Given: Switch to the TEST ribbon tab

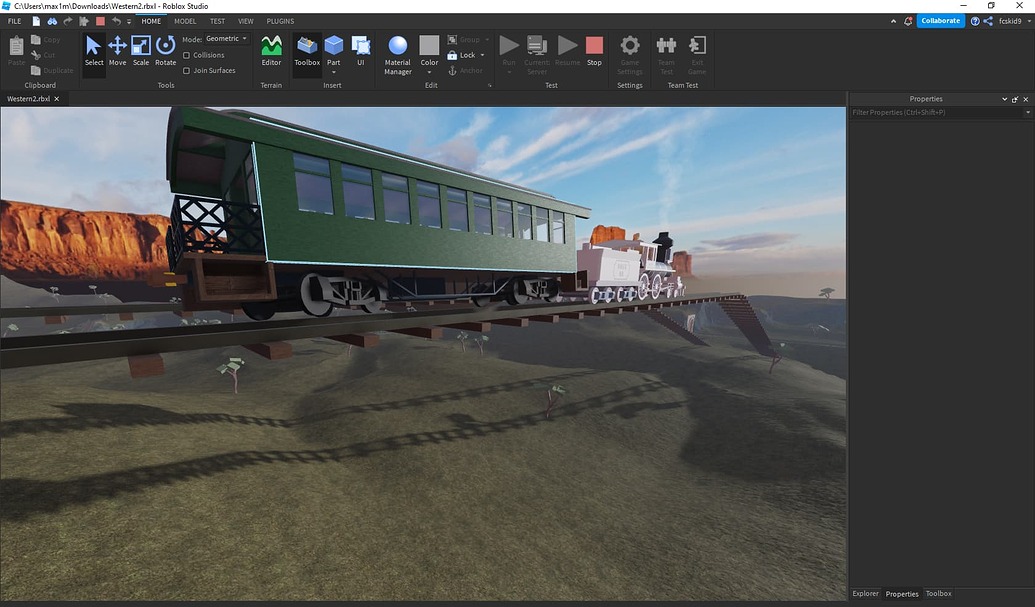Looking at the screenshot, I should tap(217, 21).
